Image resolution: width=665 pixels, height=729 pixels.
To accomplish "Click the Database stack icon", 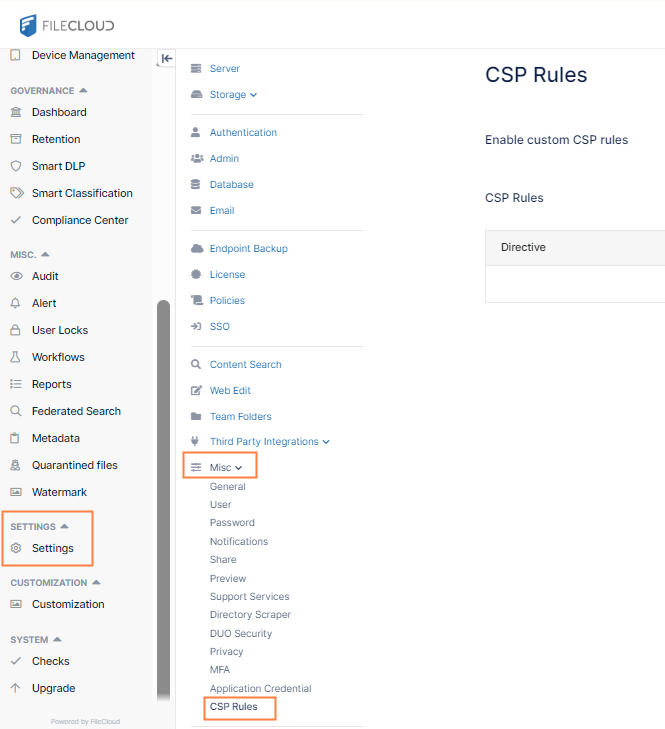I will [196, 185].
